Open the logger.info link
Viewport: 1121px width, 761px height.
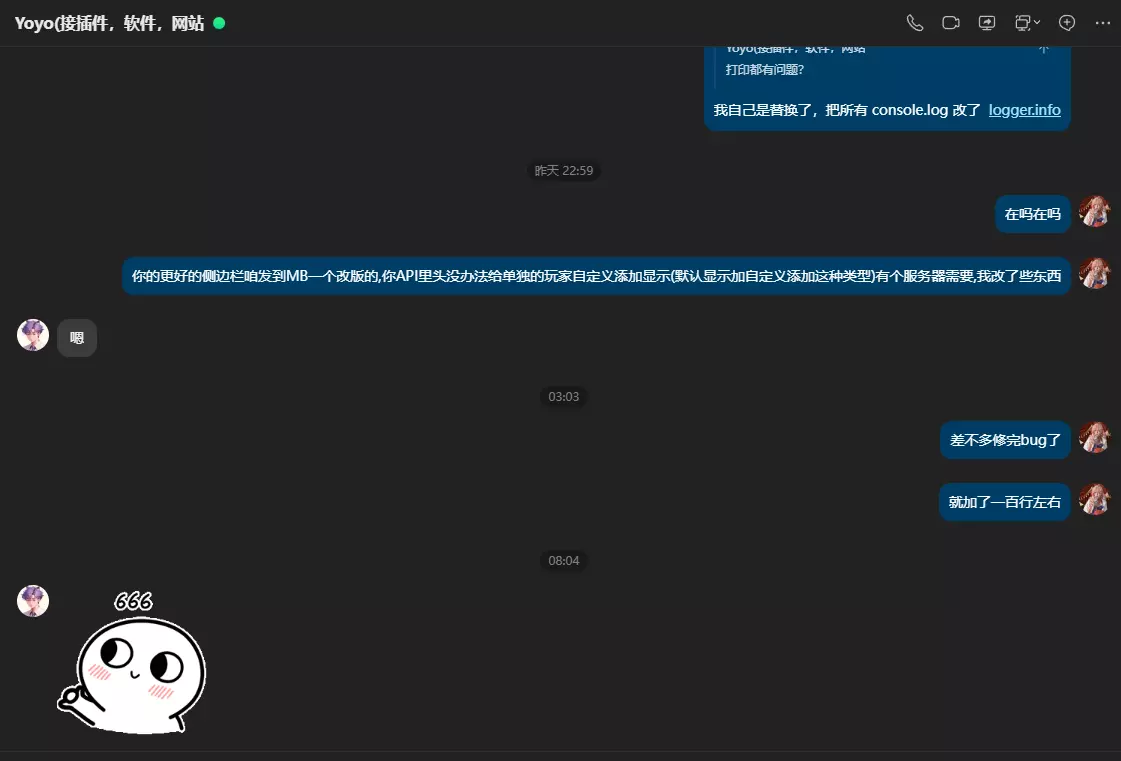(x=1024, y=110)
